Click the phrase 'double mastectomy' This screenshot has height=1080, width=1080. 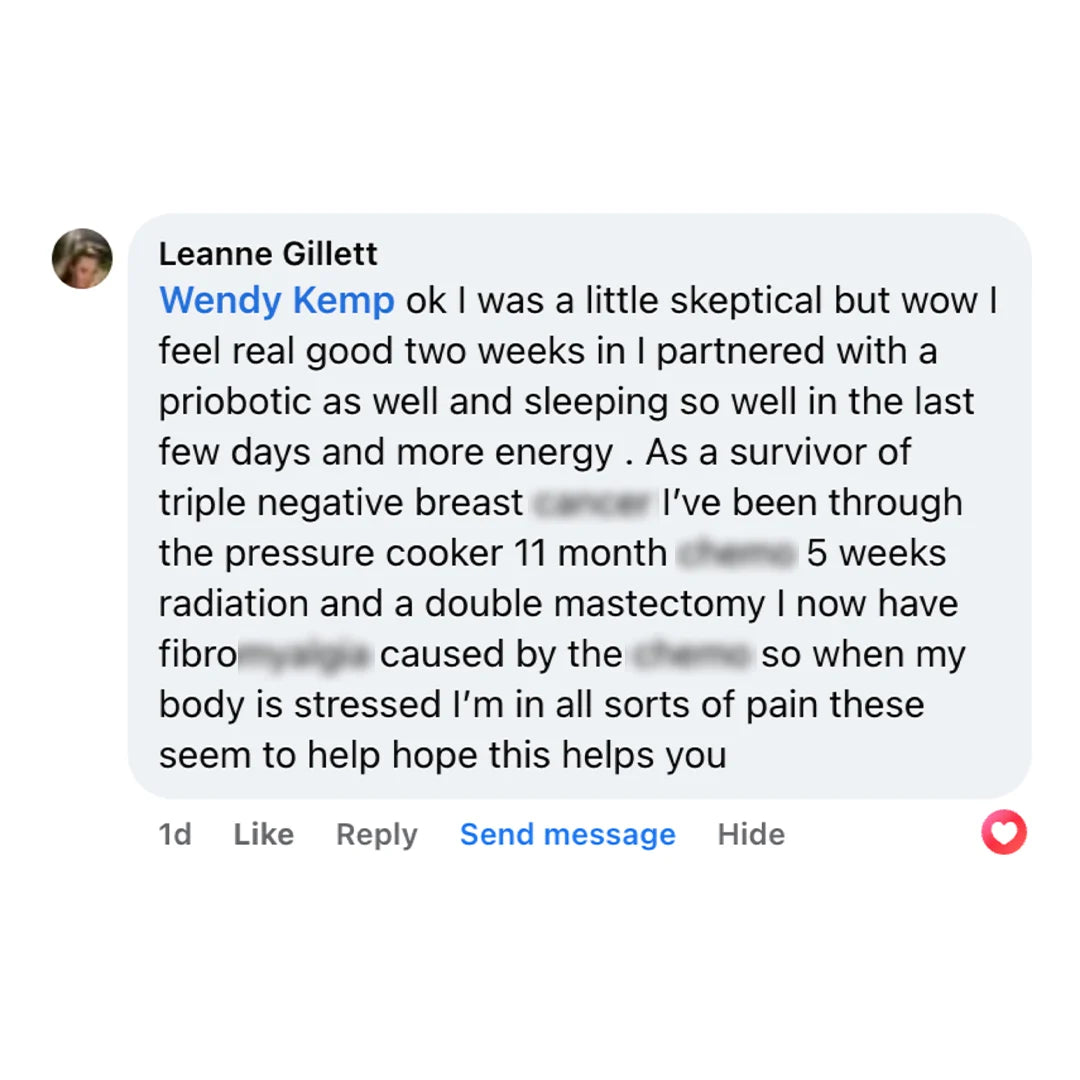point(596,604)
